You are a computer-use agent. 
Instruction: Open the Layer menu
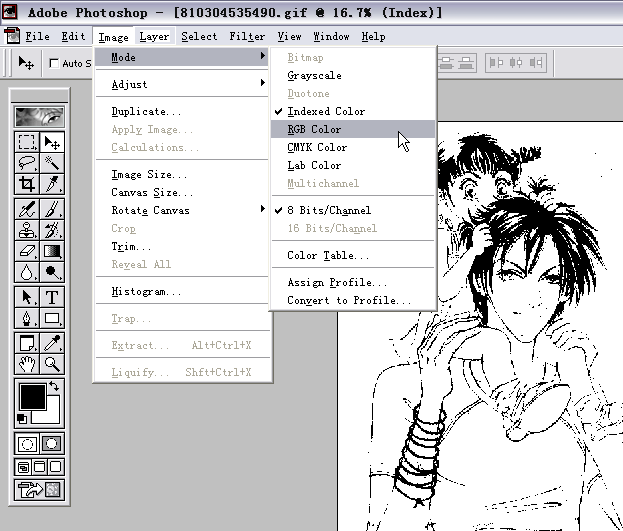click(x=154, y=37)
